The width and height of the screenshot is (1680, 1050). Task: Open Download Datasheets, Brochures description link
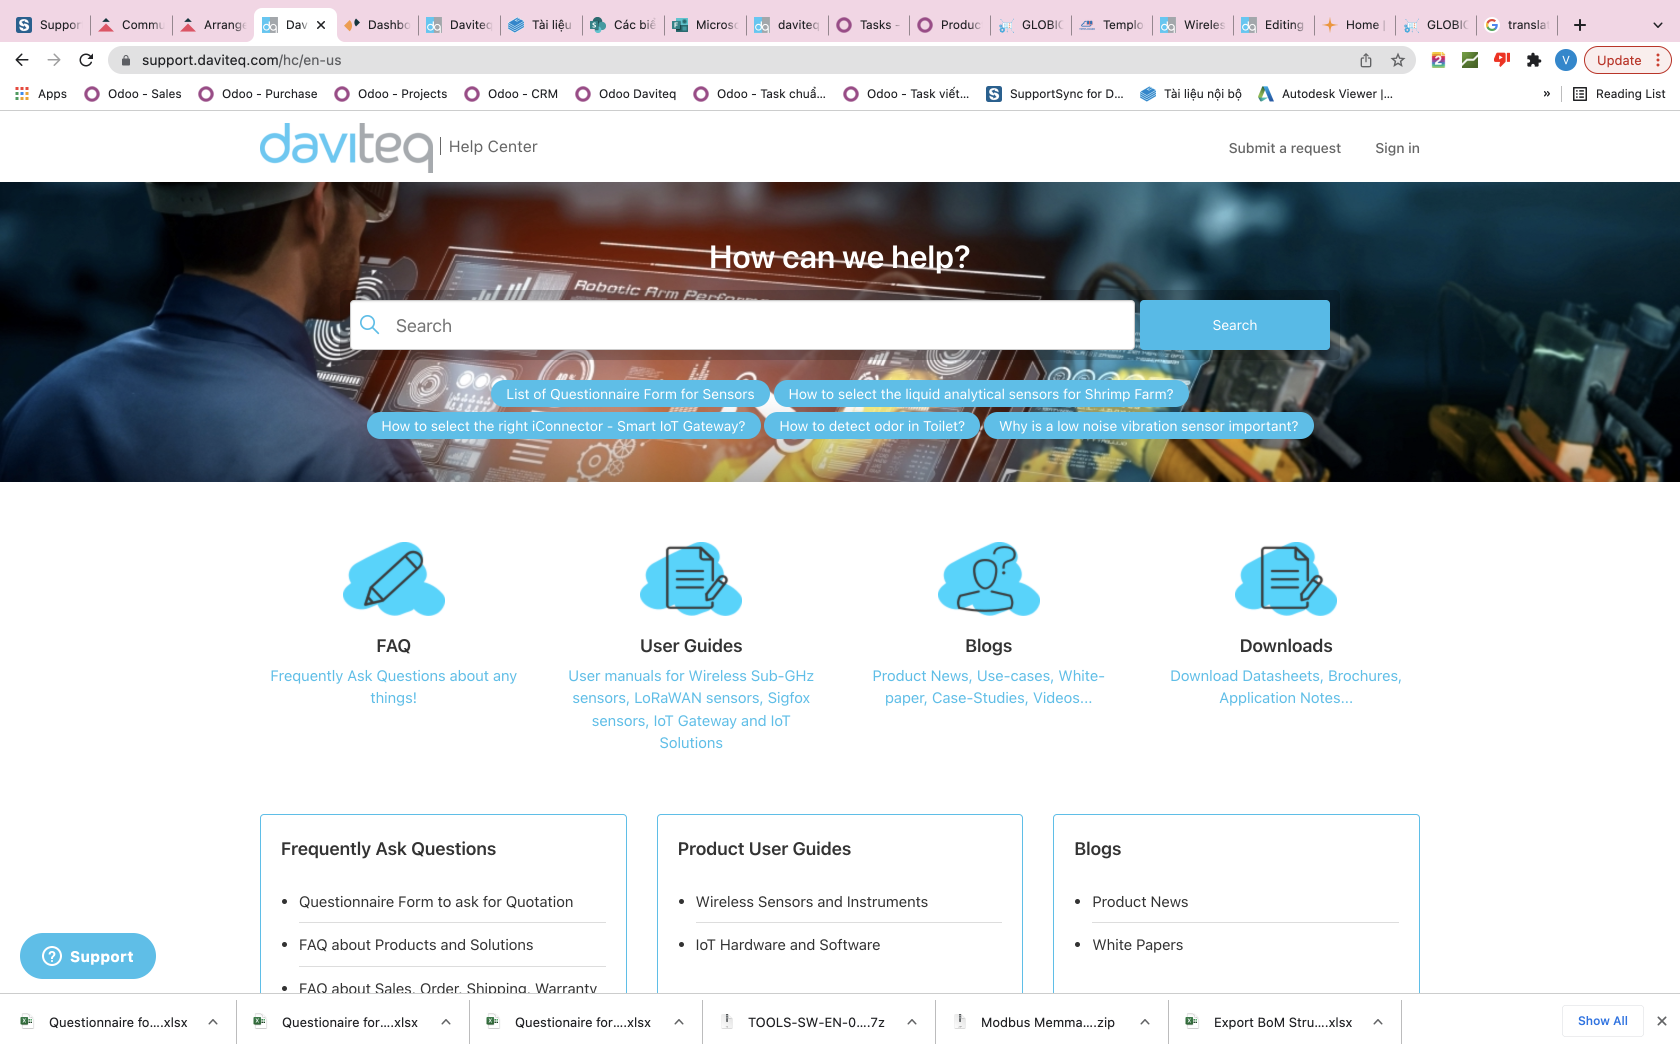click(1286, 687)
